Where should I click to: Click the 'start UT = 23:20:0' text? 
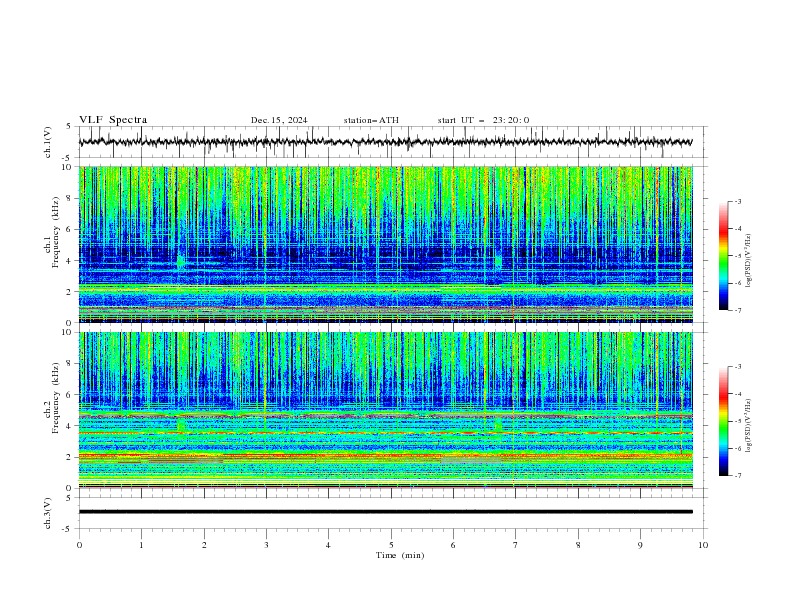click(483, 120)
